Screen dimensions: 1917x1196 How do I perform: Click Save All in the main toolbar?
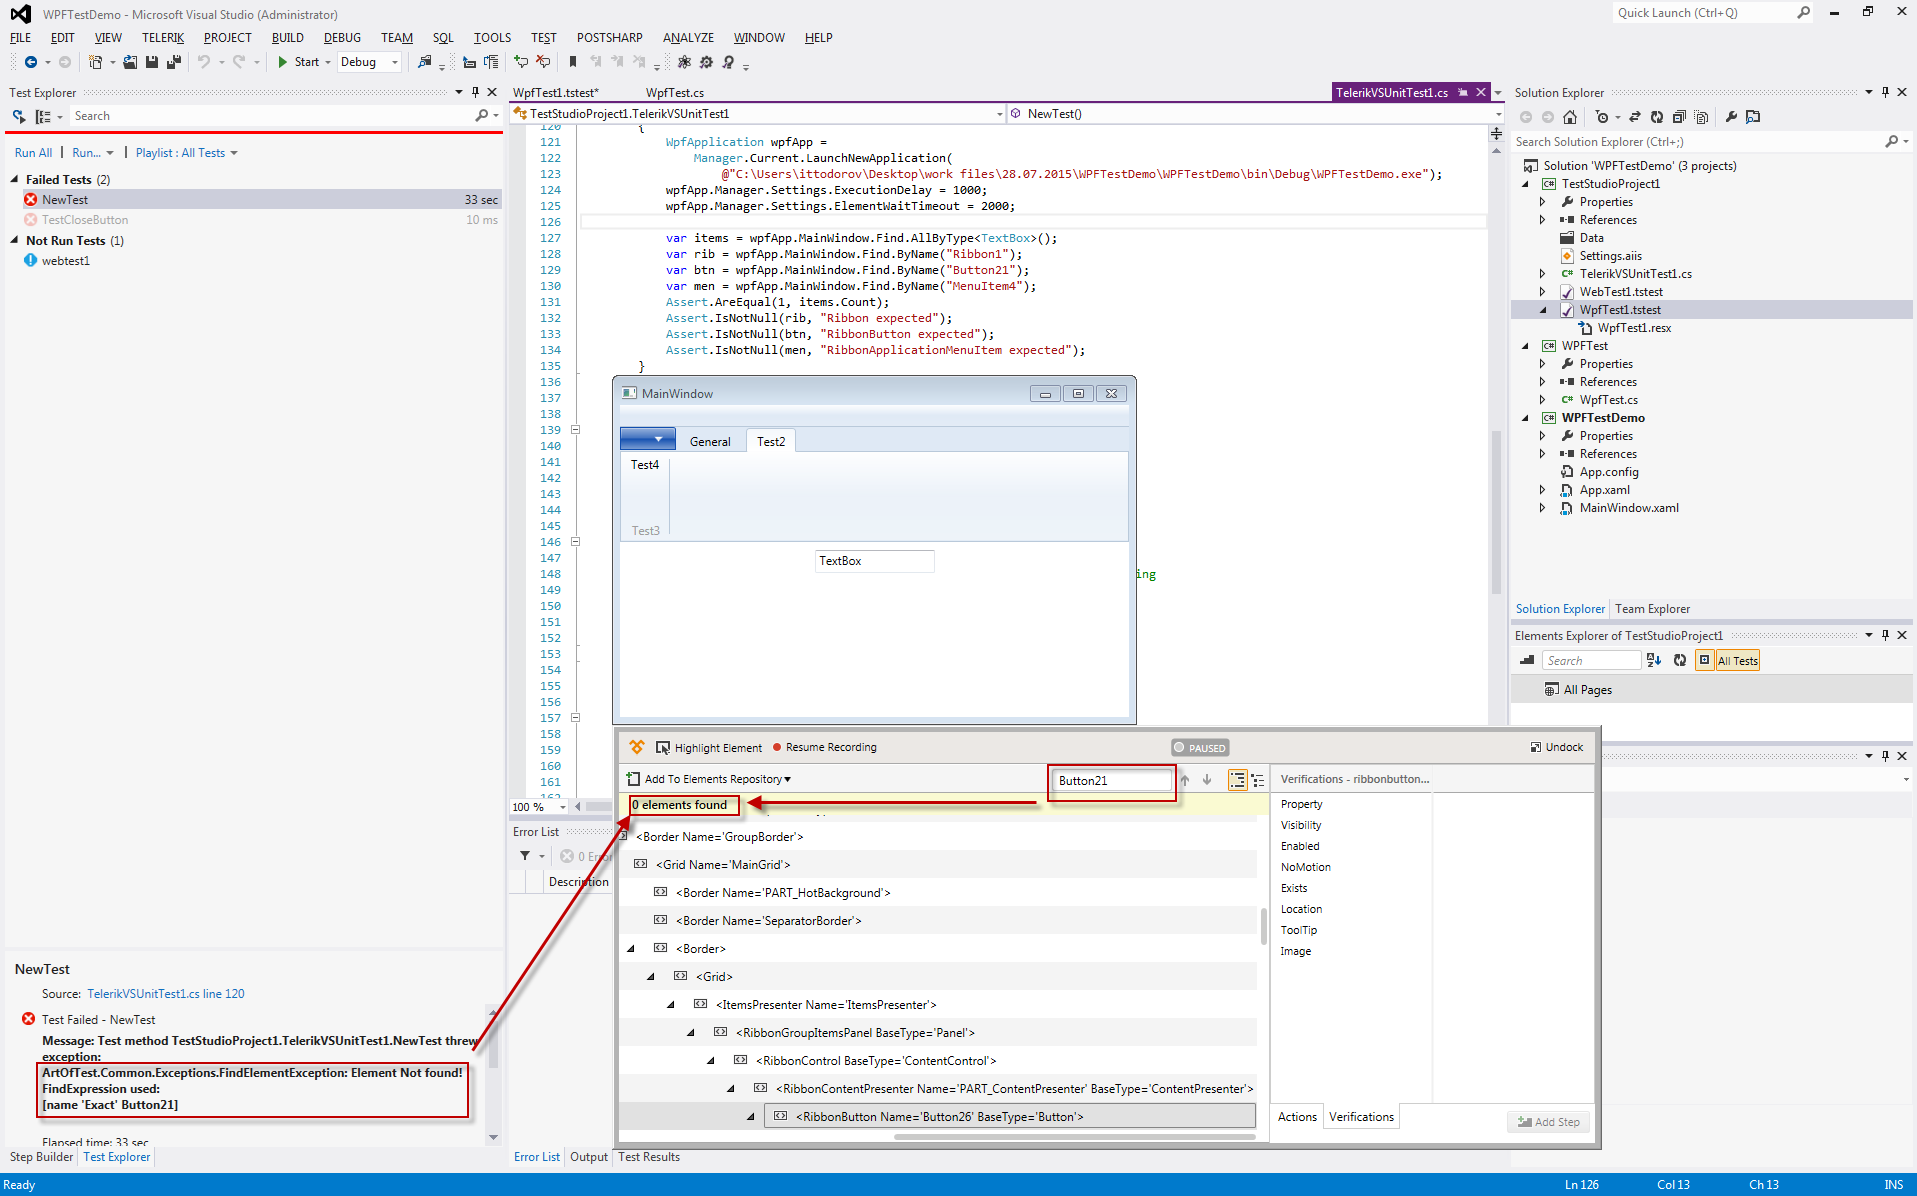(174, 62)
